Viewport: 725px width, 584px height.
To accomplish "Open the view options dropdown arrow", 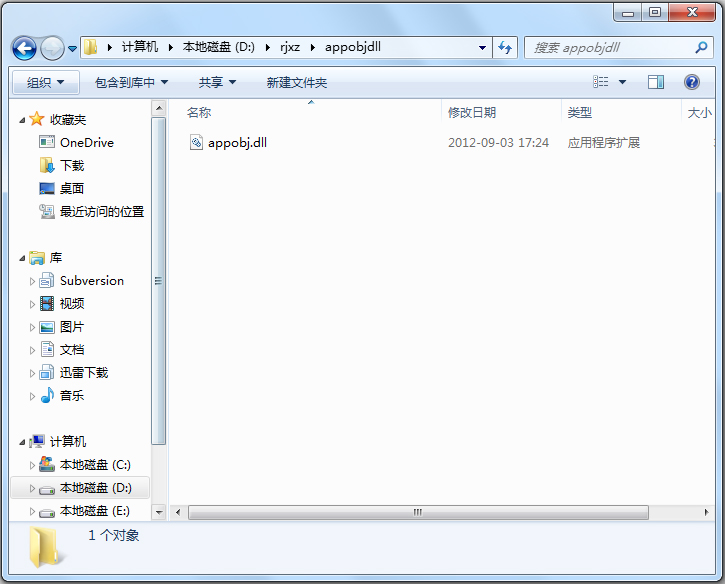I will [622, 82].
